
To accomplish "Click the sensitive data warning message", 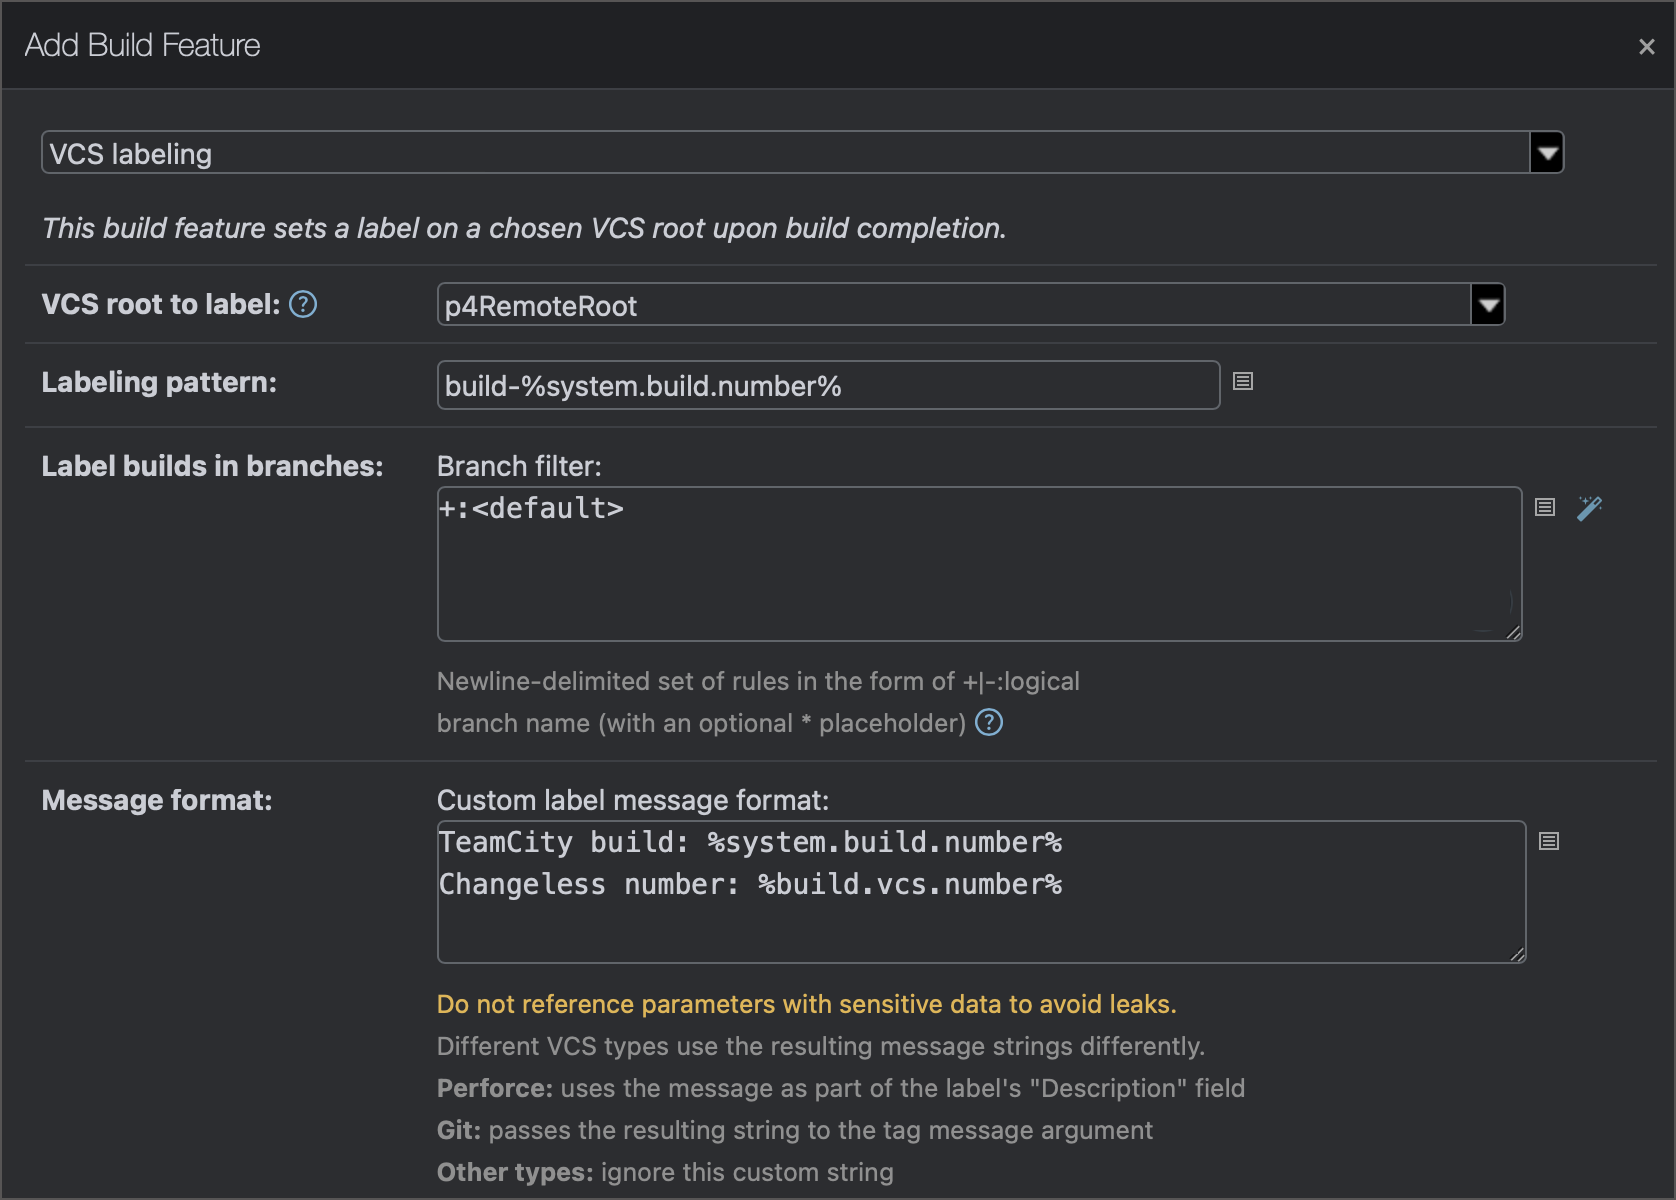I will (806, 1004).
